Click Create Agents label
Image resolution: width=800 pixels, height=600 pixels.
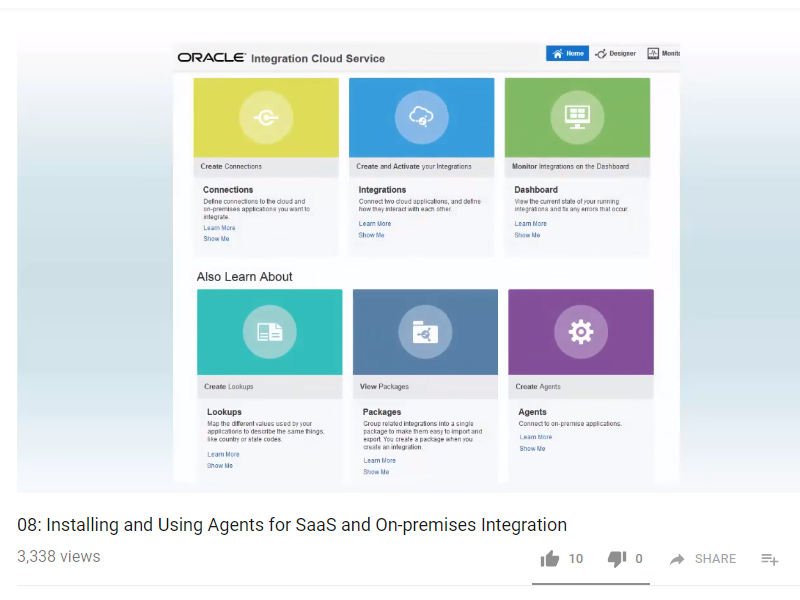[538, 386]
